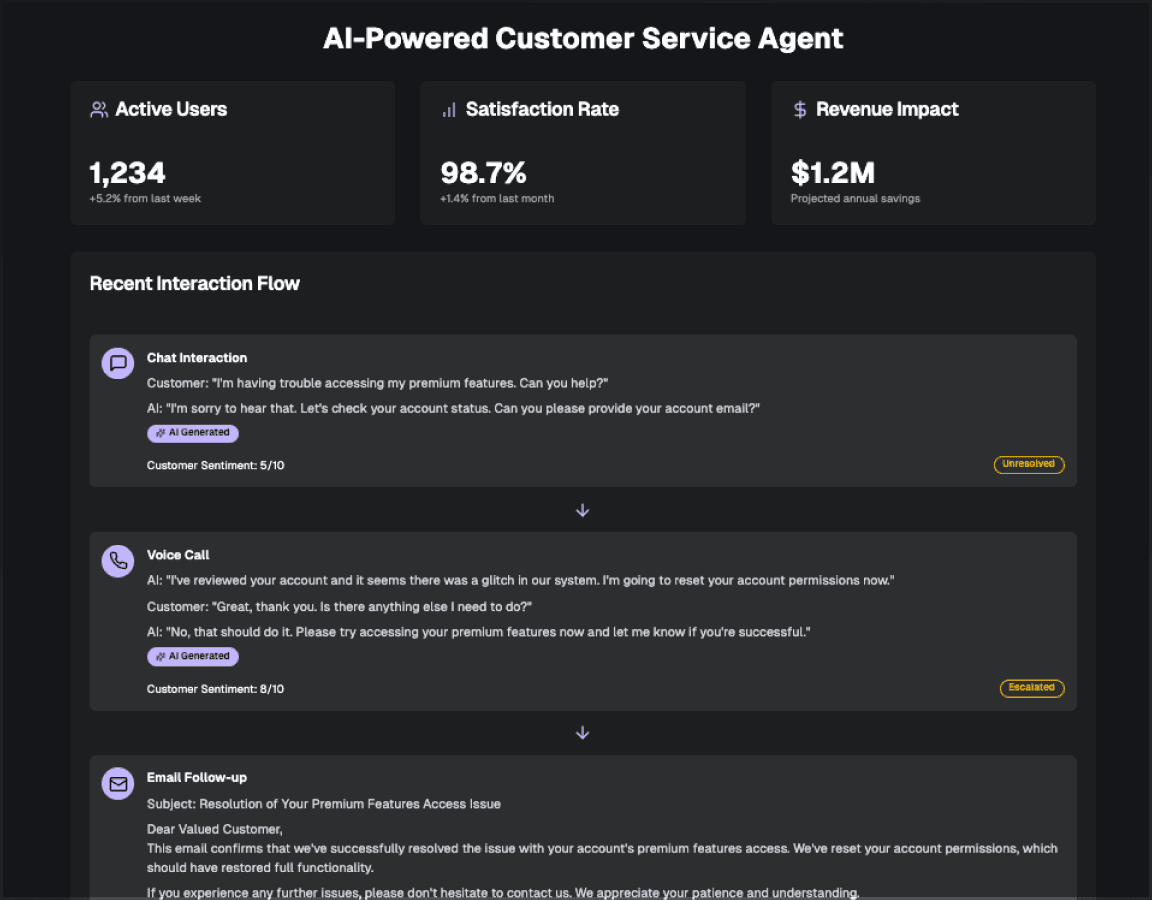Image resolution: width=1152 pixels, height=900 pixels.
Task: Click the down arrow below Voice Call card
Action: coord(583,733)
